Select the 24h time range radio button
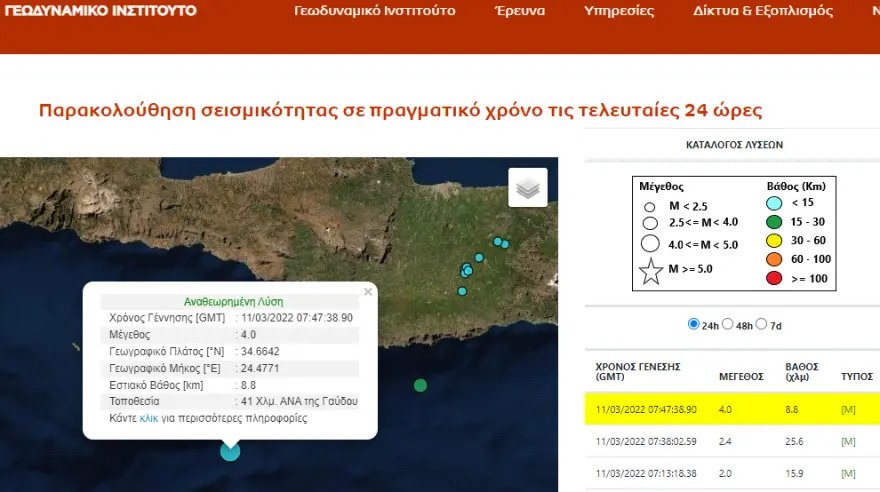 coord(694,324)
